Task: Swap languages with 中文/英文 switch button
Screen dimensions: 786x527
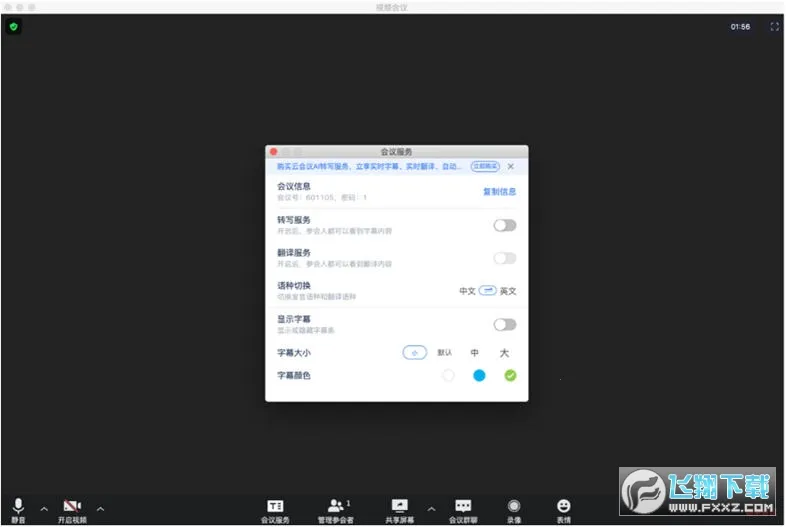Action: [487, 291]
